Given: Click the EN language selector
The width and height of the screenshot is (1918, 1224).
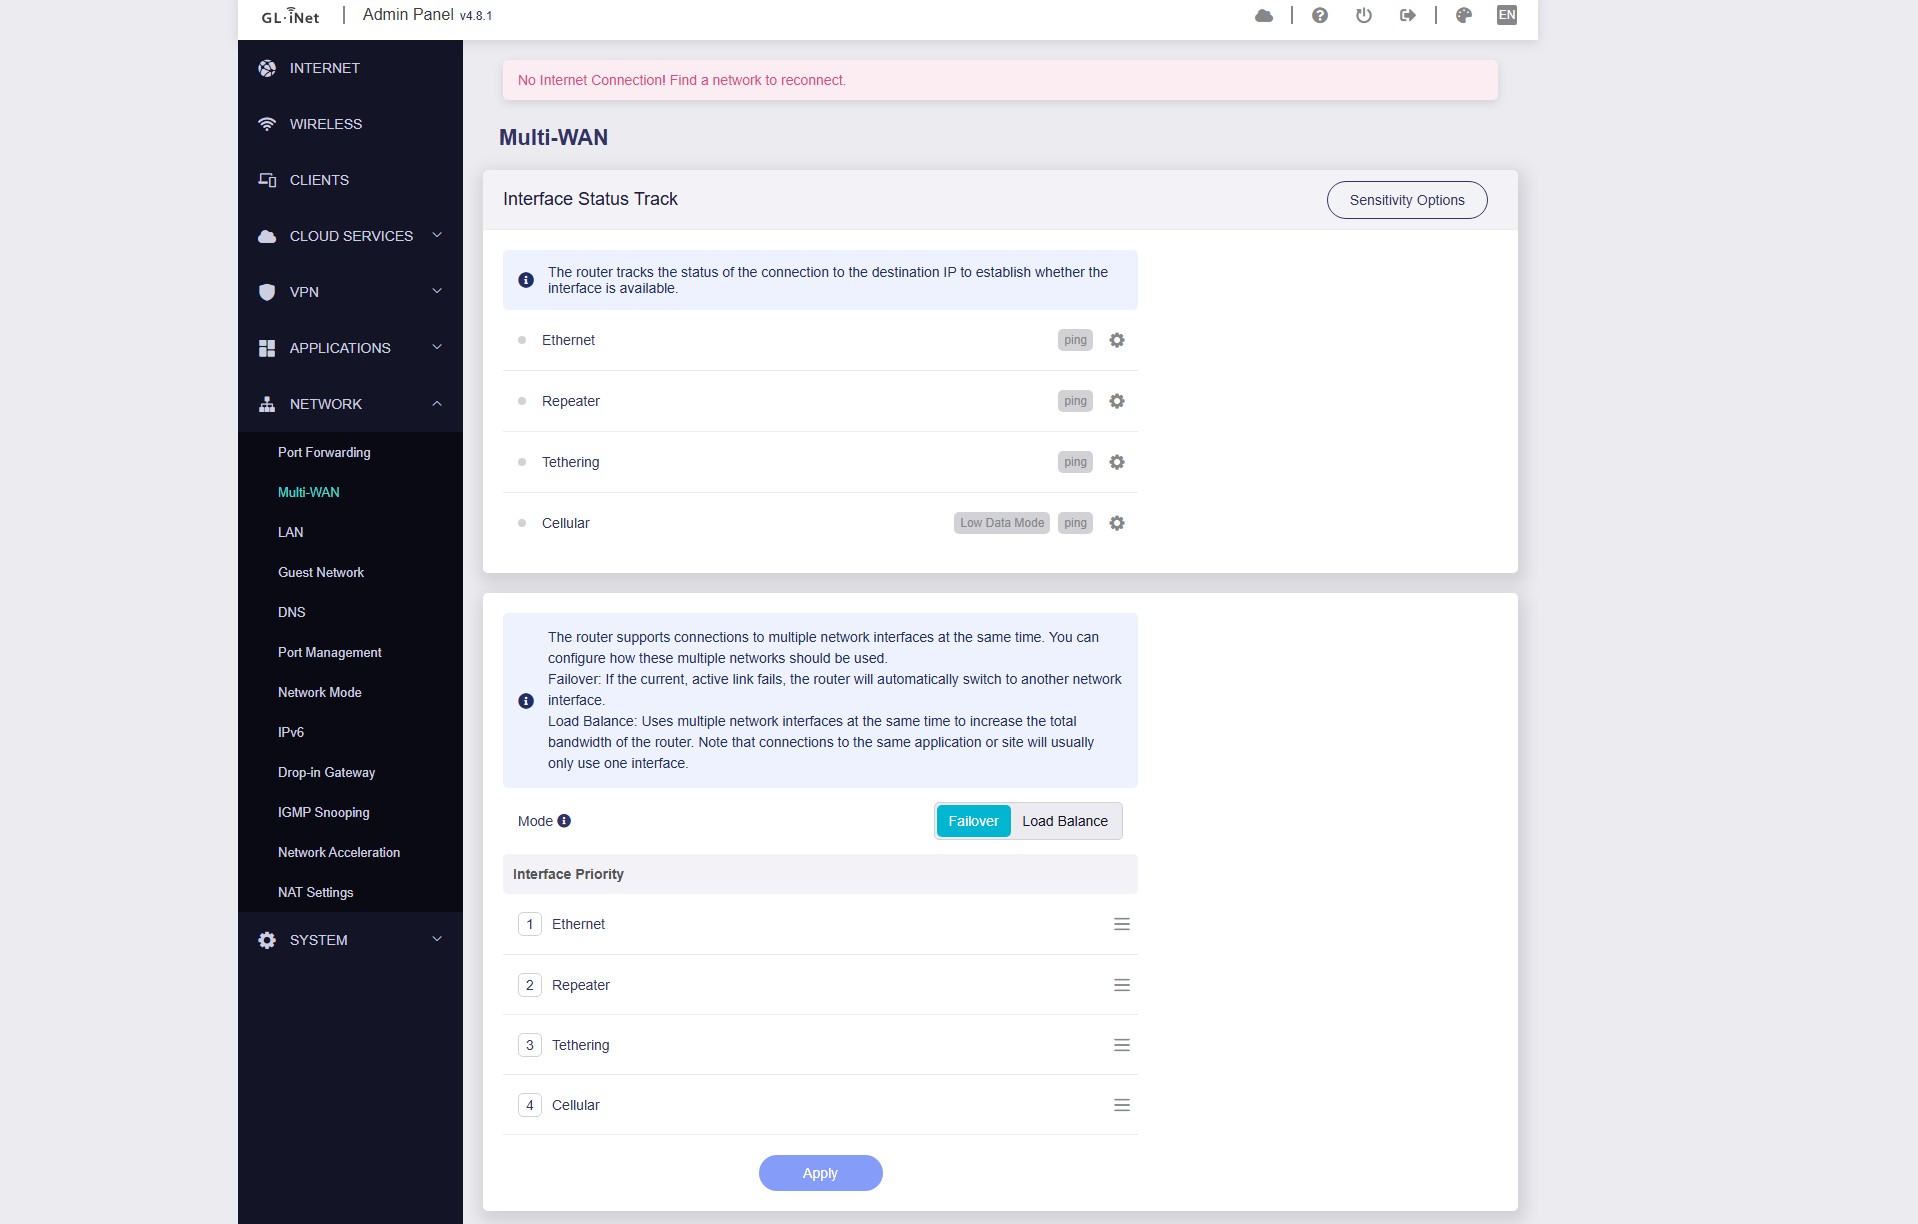Looking at the screenshot, I should [1506, 15].
